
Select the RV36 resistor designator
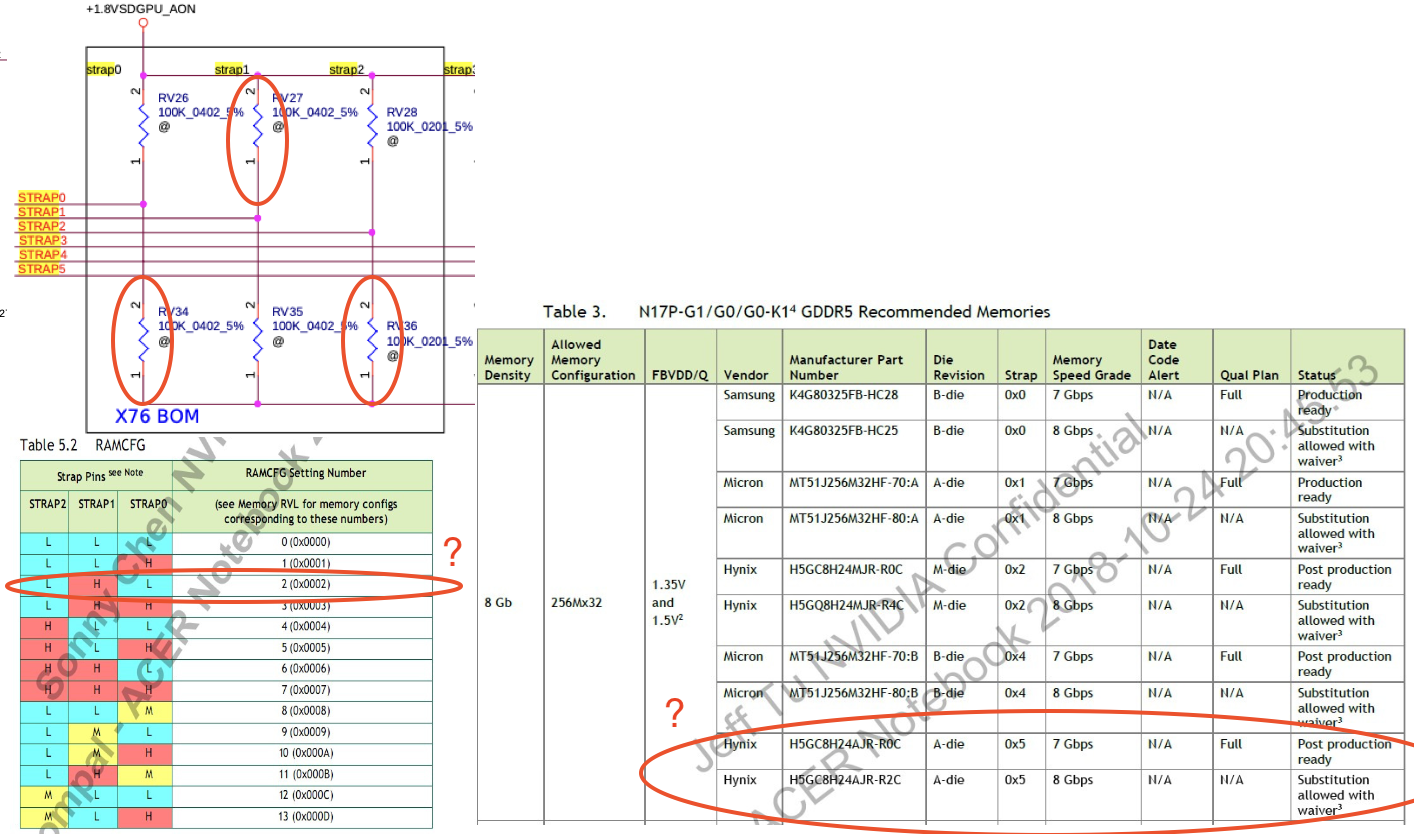[x=402, y=326]
